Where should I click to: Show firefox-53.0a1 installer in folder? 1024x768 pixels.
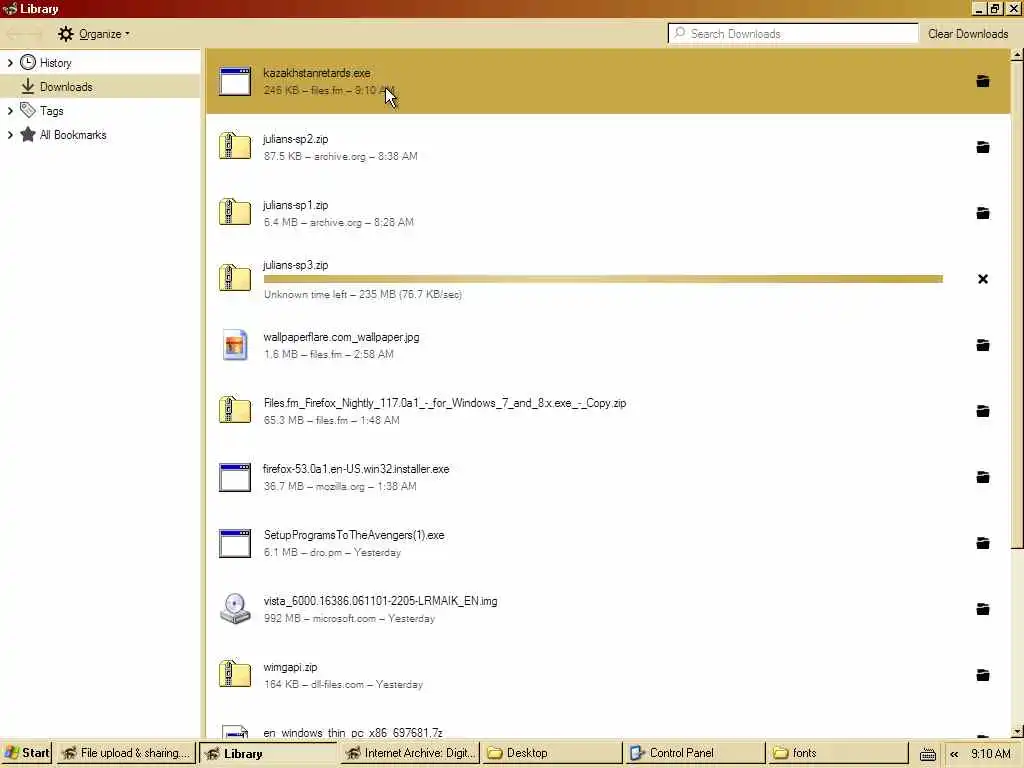(x=982, y=477)
